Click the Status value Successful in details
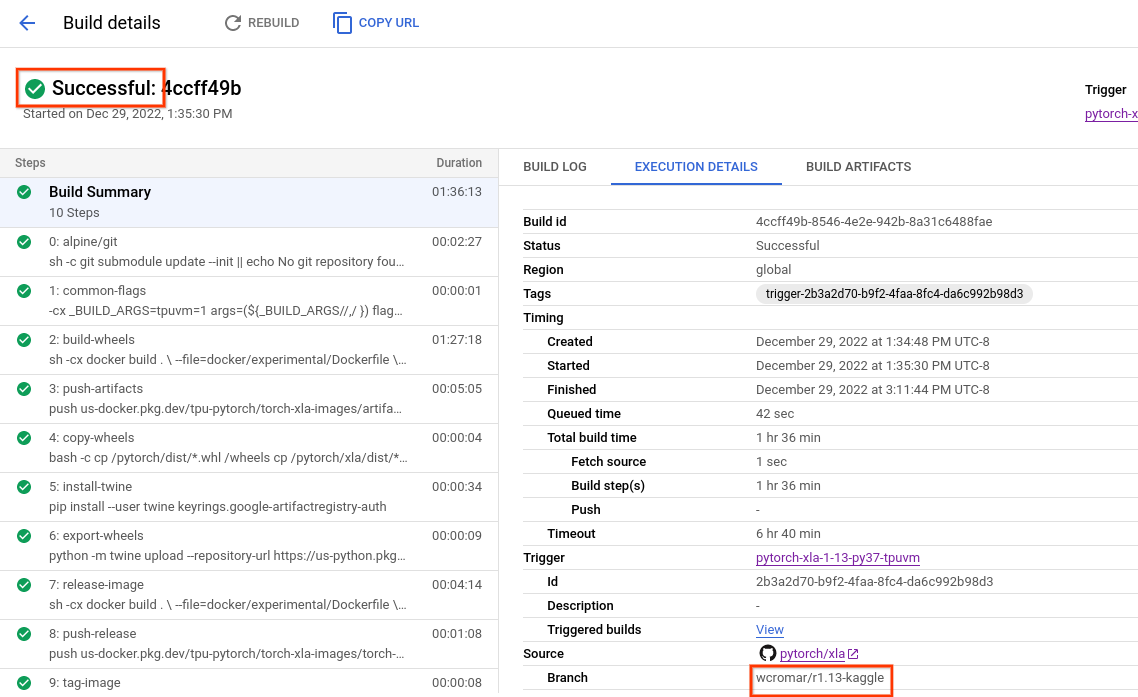This screenshot has height=697, width=1138. pyautogui.click(x=787, y=246)
